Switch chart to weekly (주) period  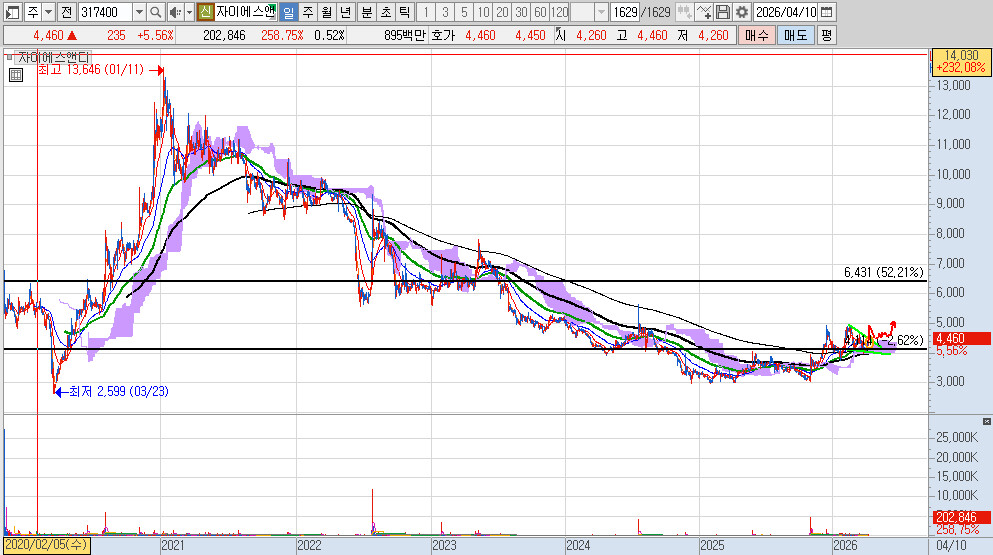pyautogui.click(x=307, y=12)
